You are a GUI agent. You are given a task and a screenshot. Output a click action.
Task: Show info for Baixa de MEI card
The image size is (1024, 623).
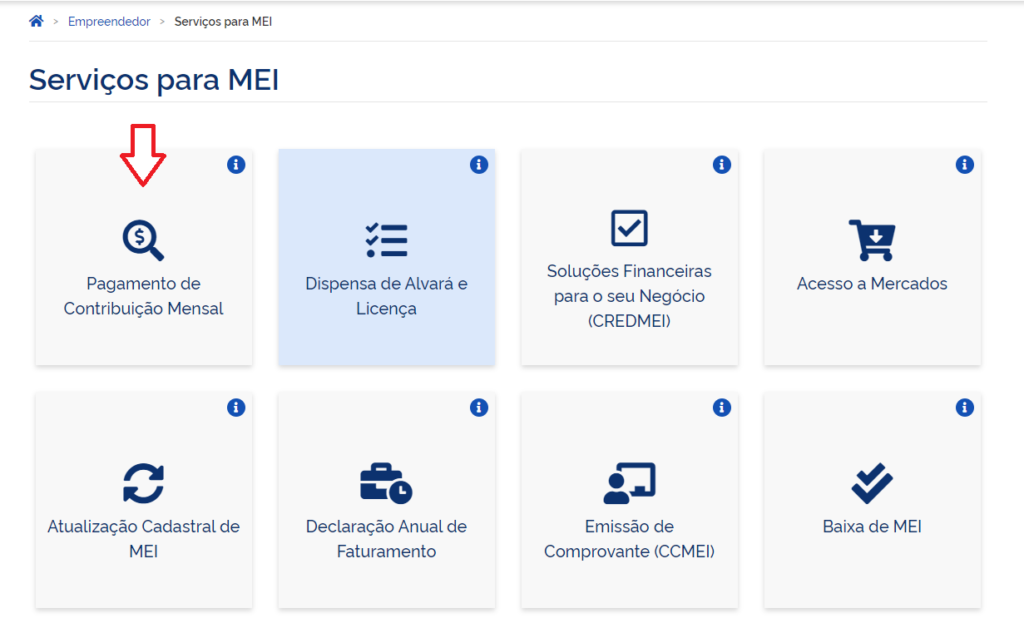[x=964, y=407]
